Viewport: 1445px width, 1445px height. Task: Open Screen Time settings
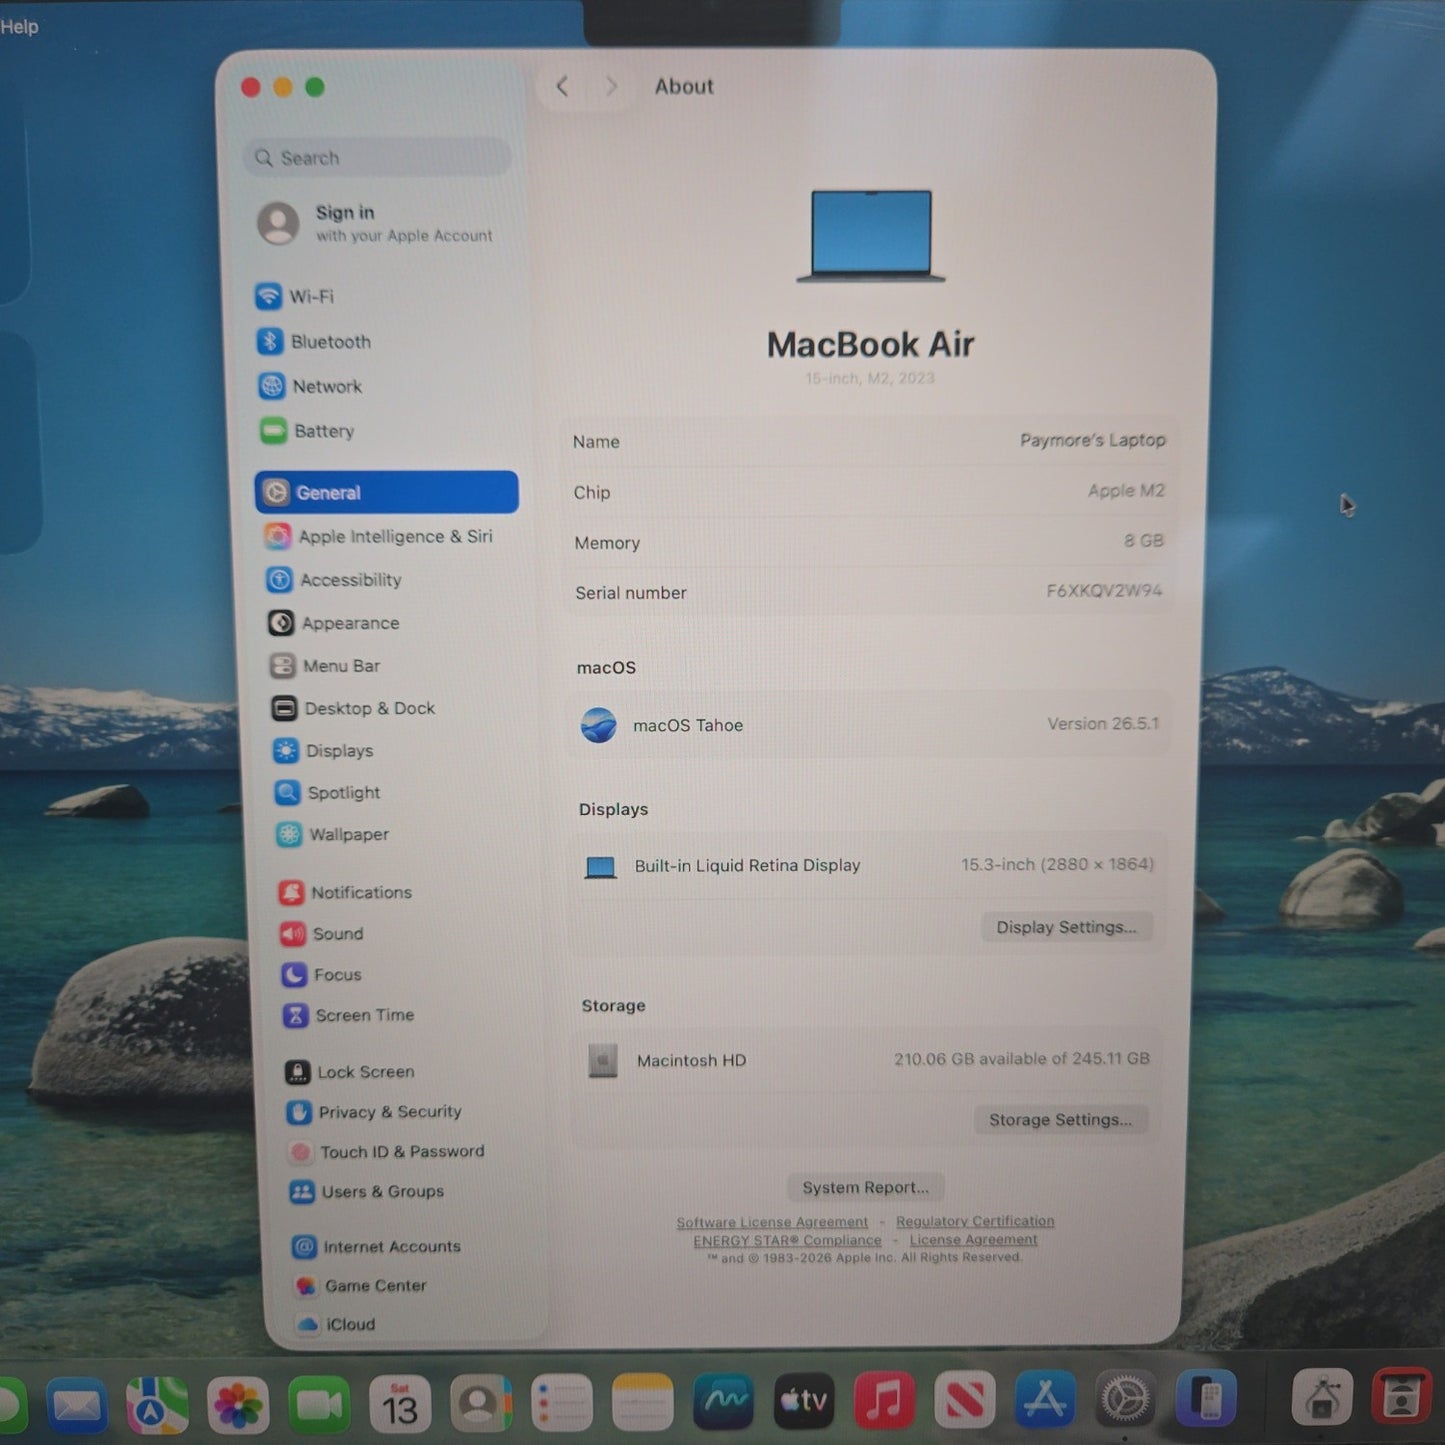pyautogui.click(x=349, y=1015)
